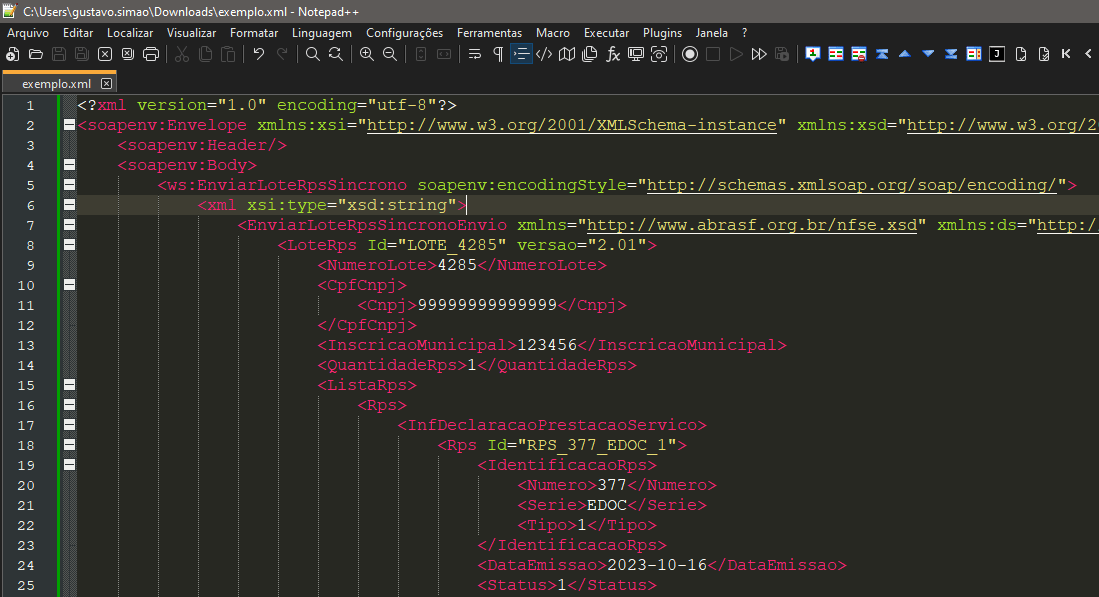Run the macro playback icon

coord(737,55)
